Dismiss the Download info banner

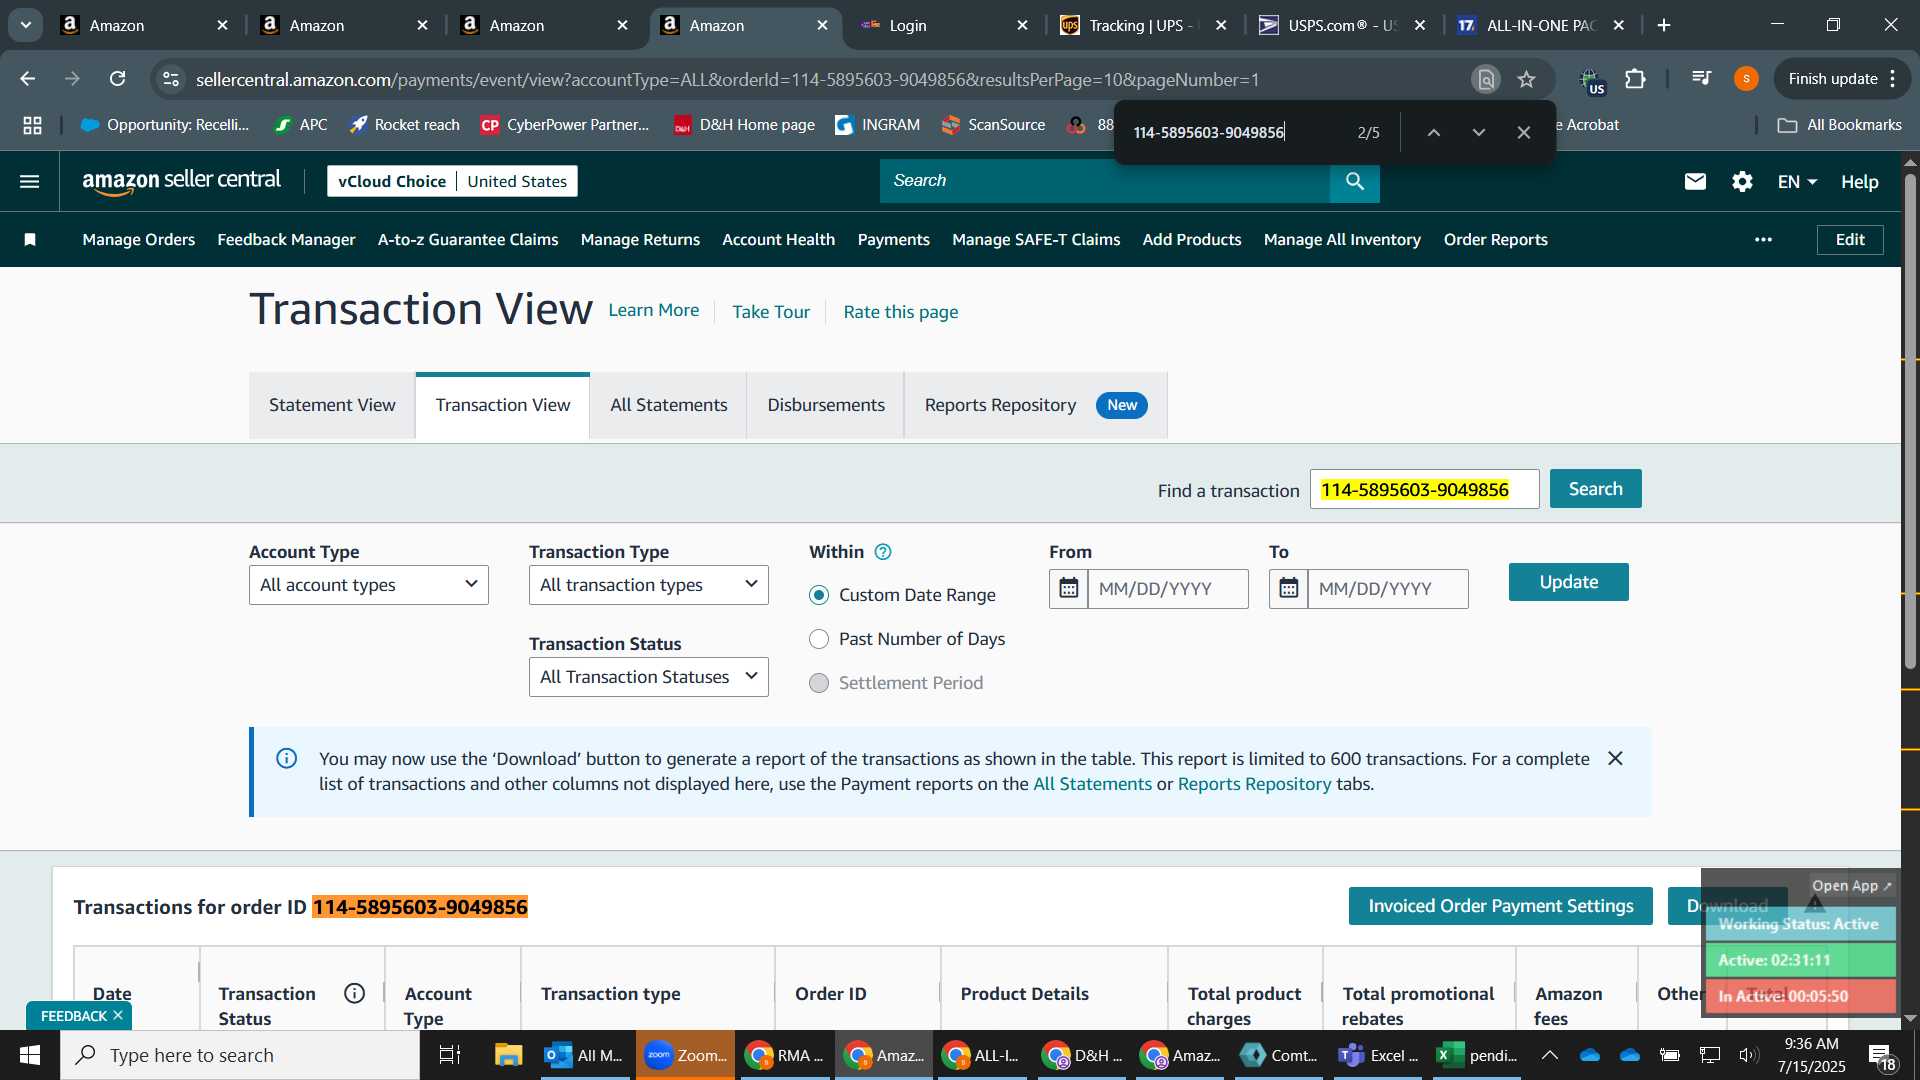coord(1615,758)
